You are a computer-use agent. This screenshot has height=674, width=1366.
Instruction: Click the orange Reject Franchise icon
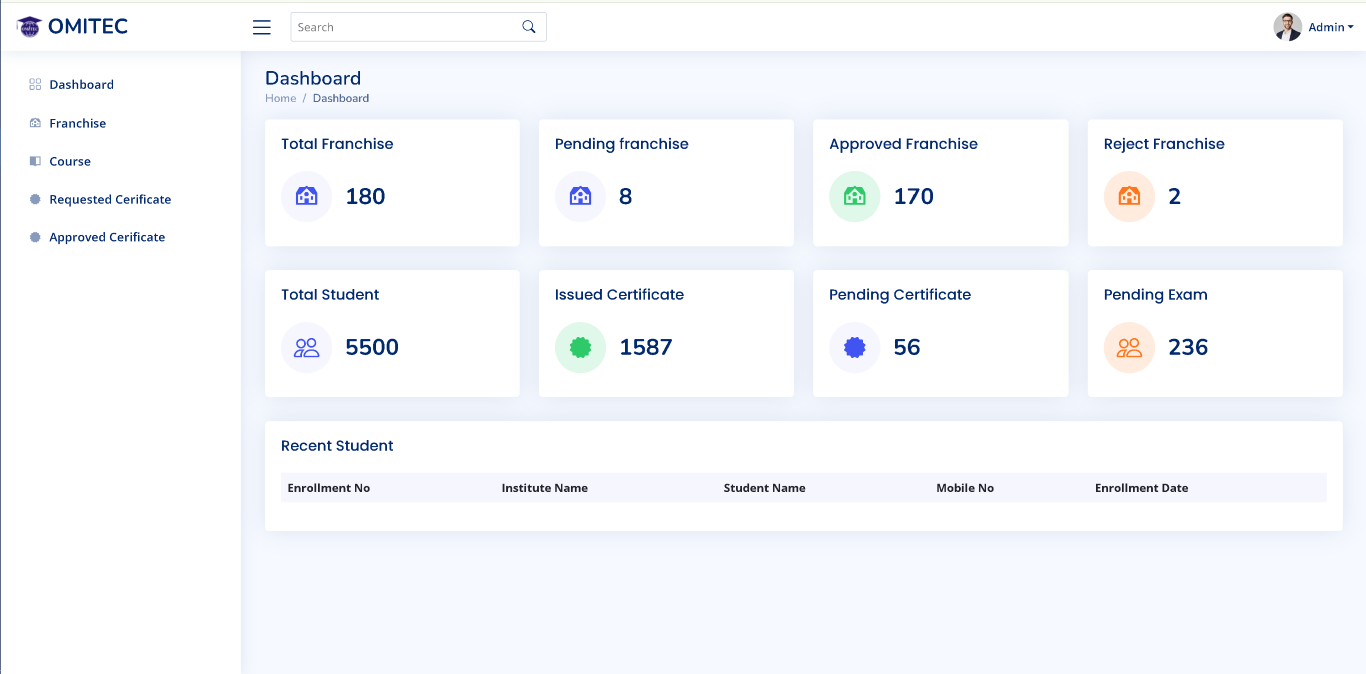click(x=1129, y=196)
